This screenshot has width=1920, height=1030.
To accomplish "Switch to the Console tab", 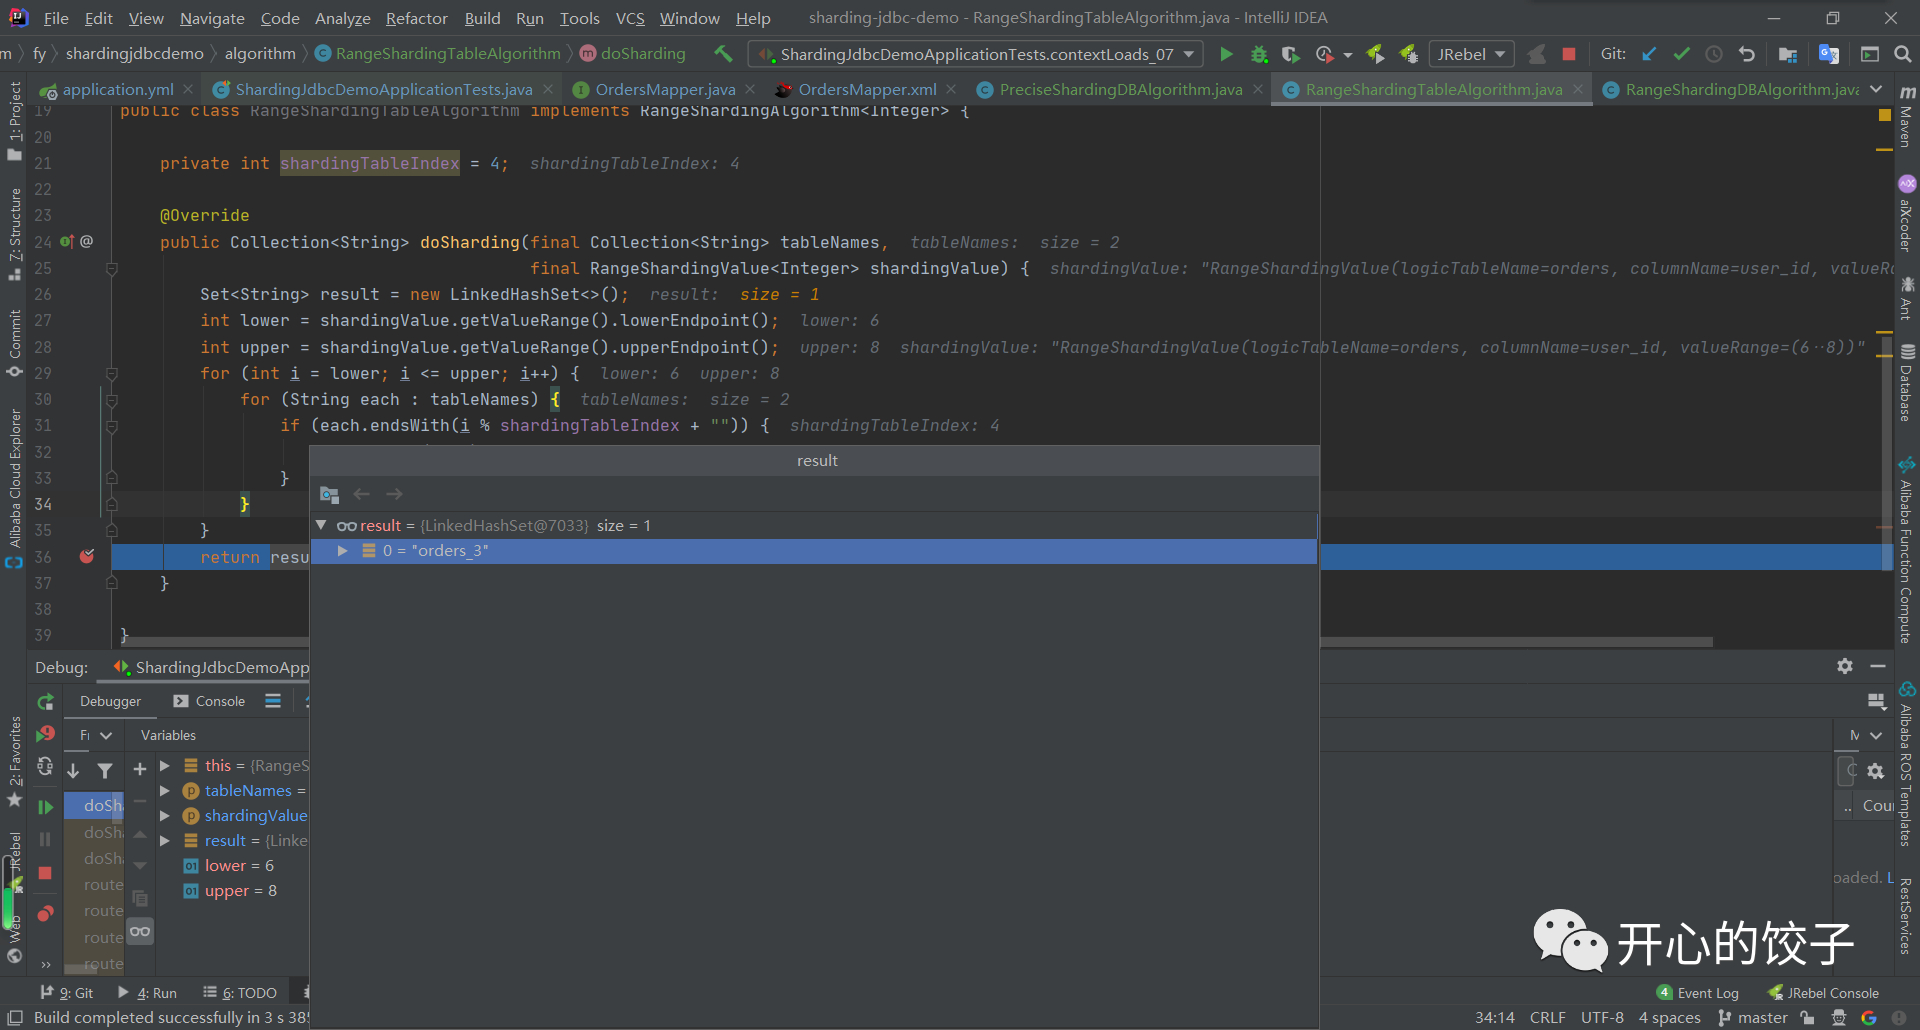I will point(209,701).
